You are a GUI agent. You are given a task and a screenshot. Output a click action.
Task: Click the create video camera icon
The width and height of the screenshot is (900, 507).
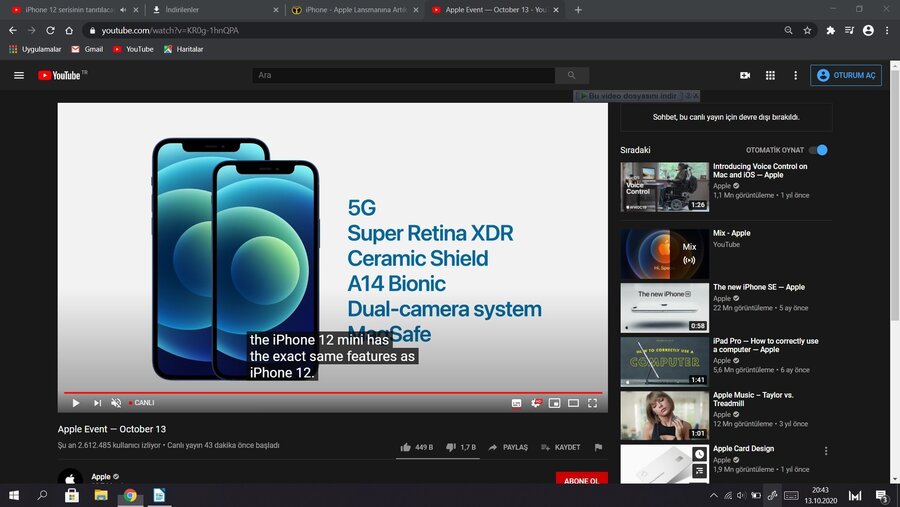click(x=745, y=75)
